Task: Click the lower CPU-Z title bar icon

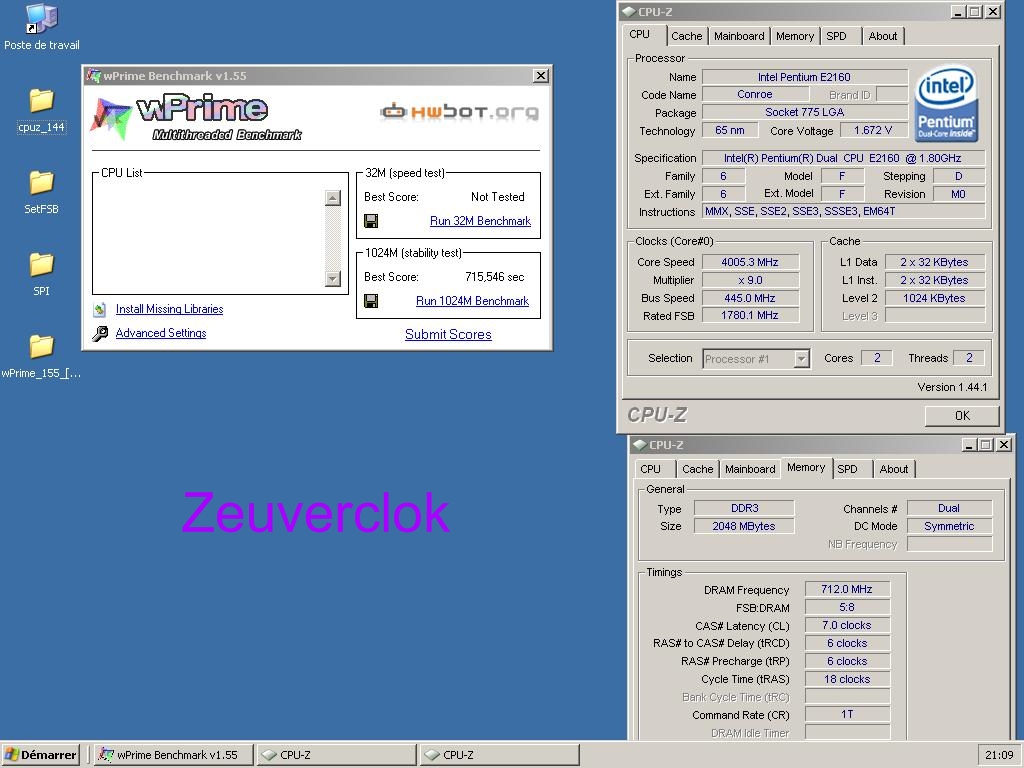Action: point(639,445)
